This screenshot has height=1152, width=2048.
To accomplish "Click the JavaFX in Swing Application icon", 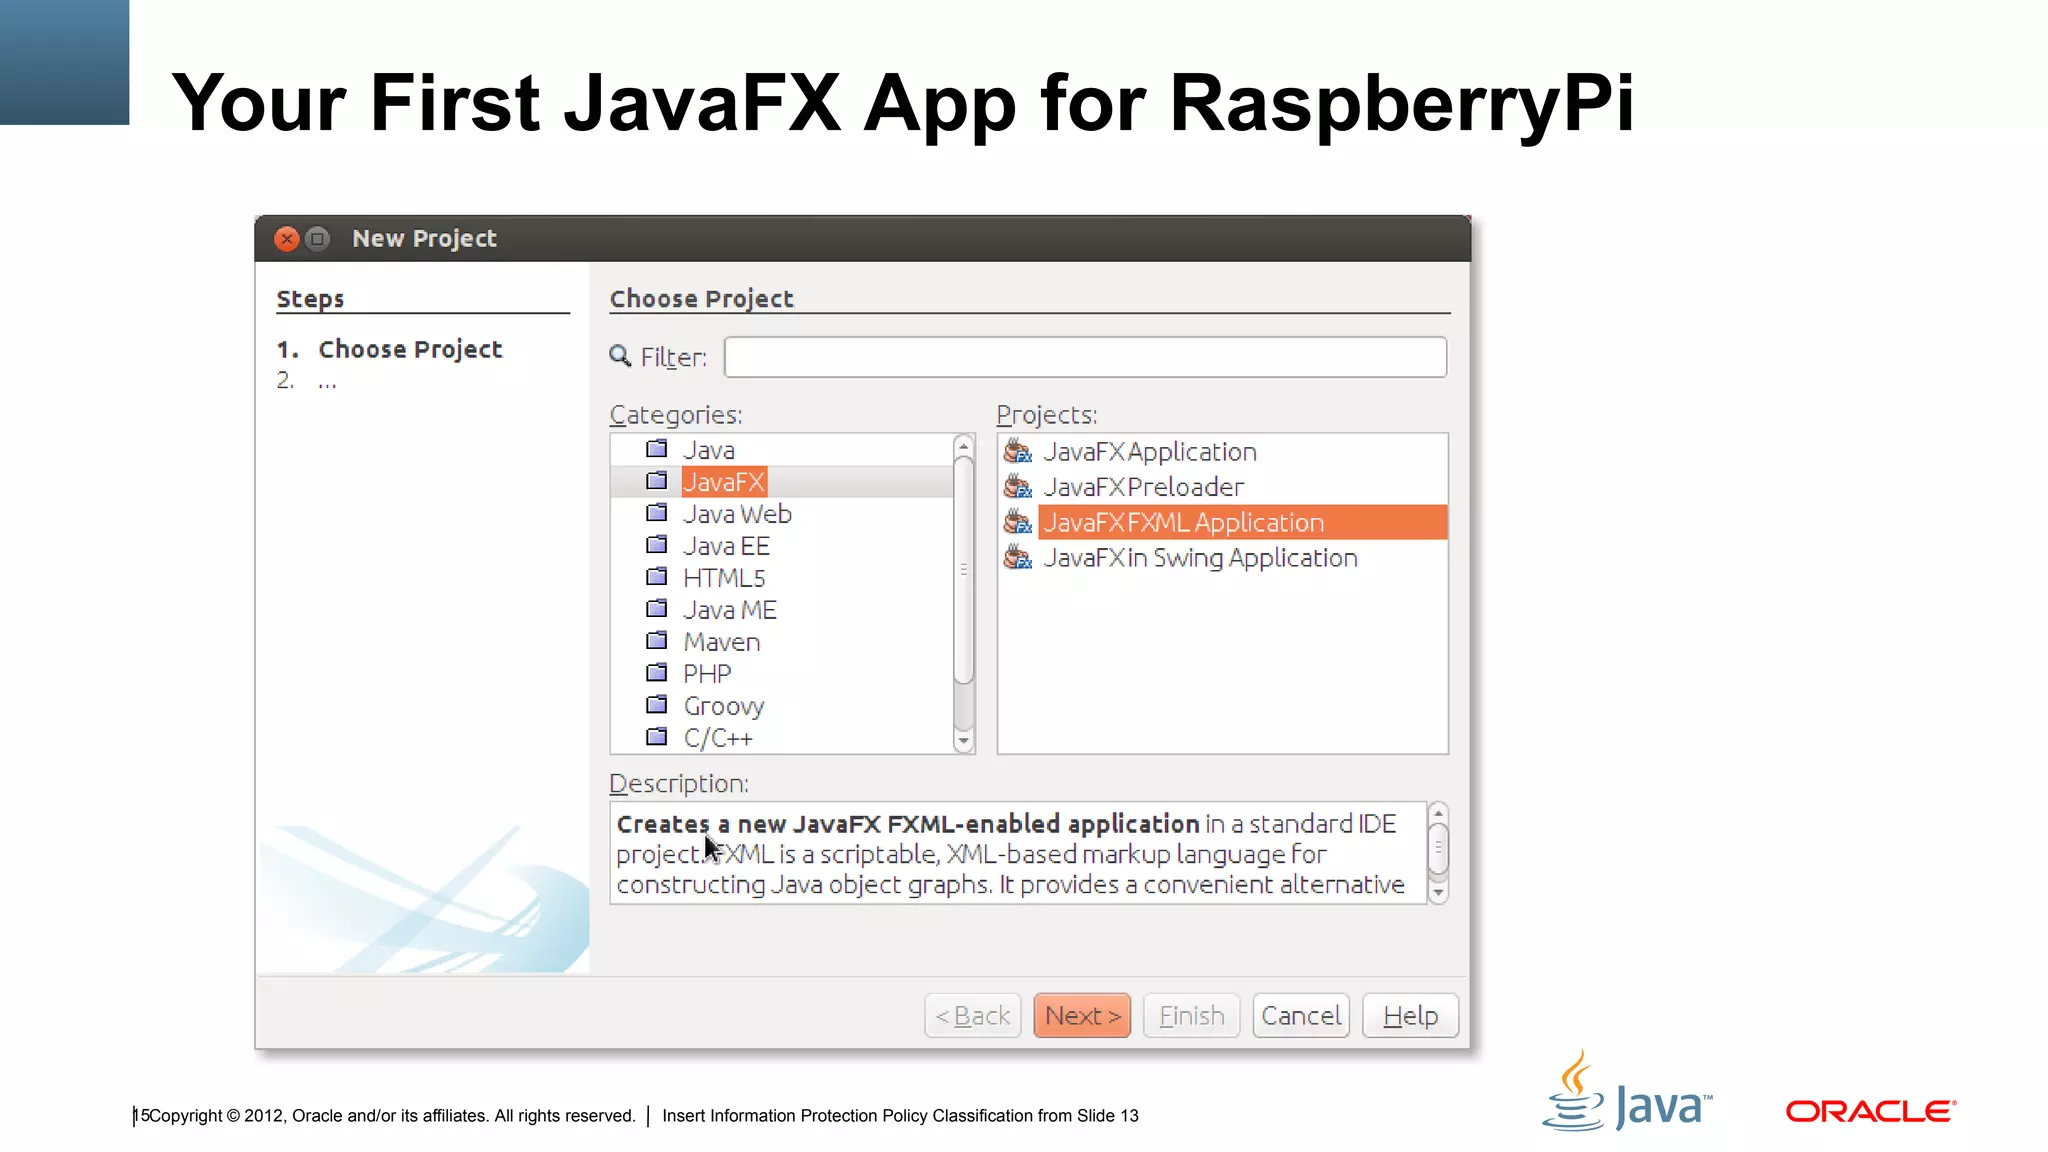I will (1018, 557).
